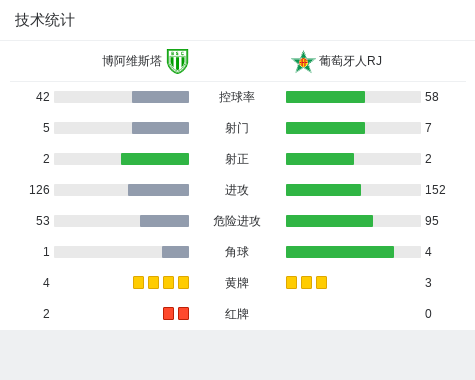Click the third yellow card of 葡萄牙人RJ

(x=321, y=282)
